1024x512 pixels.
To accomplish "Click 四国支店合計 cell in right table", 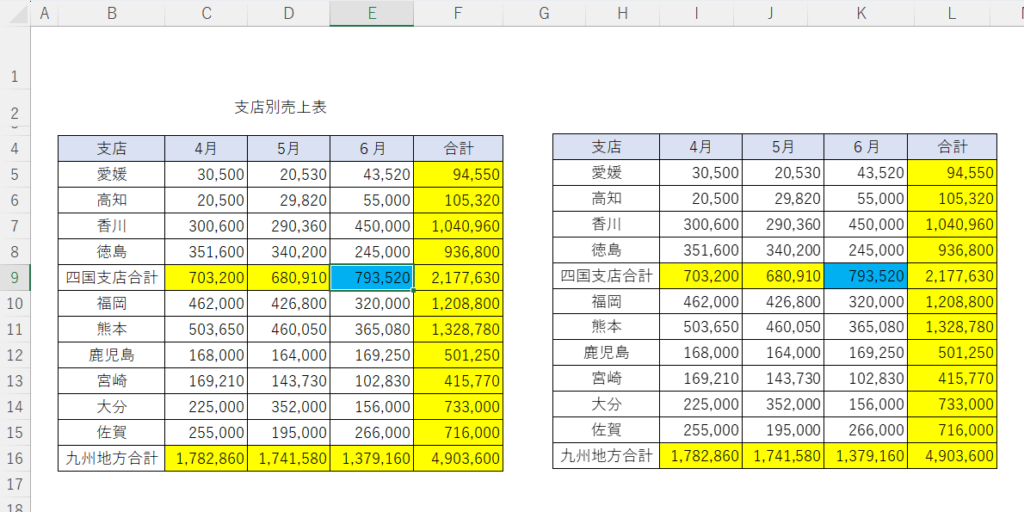I will click(x=606, y=276).
